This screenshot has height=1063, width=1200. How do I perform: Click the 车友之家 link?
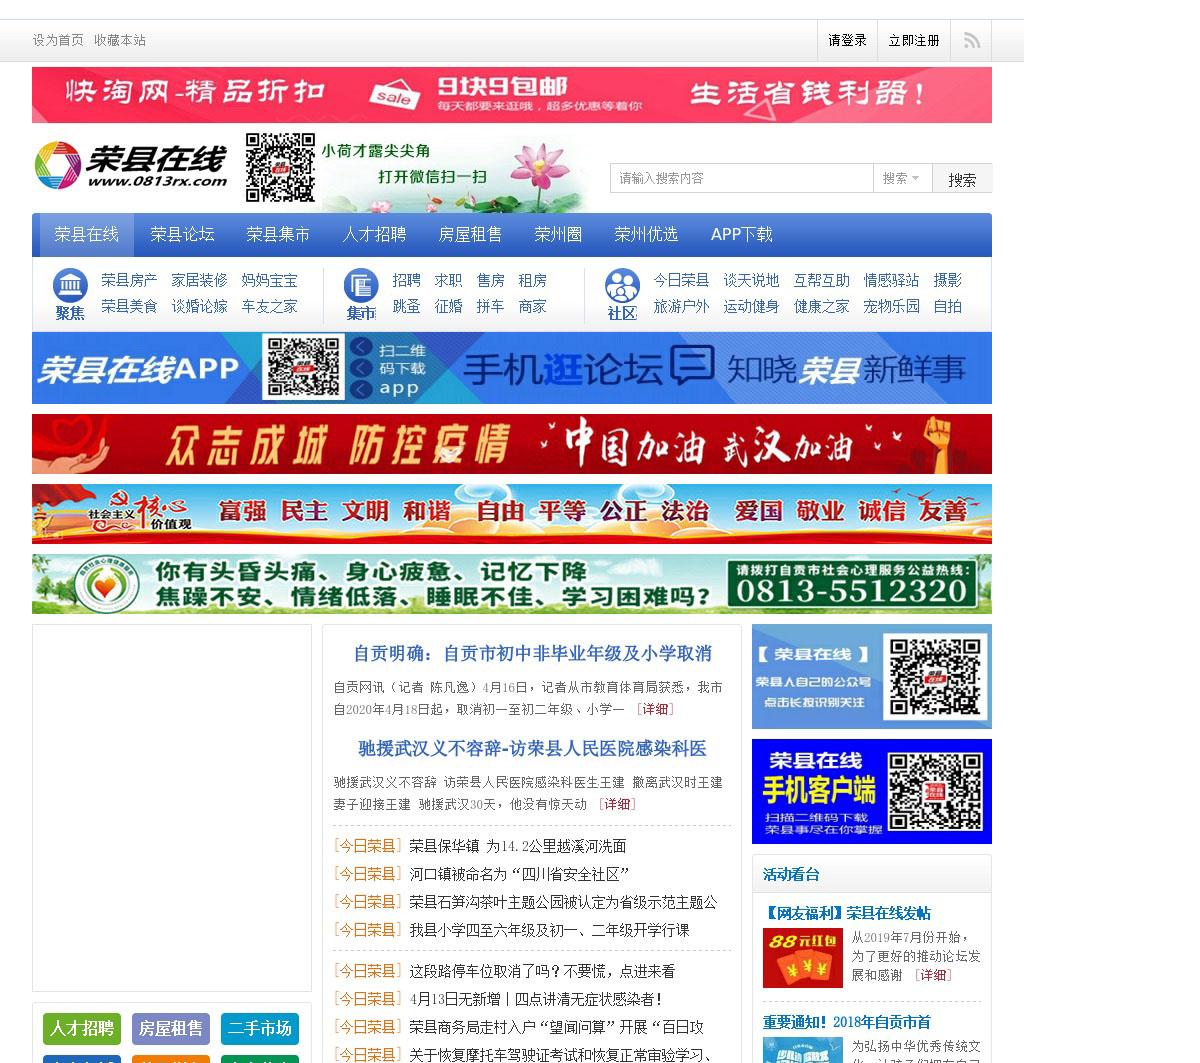tap(269, 306)
